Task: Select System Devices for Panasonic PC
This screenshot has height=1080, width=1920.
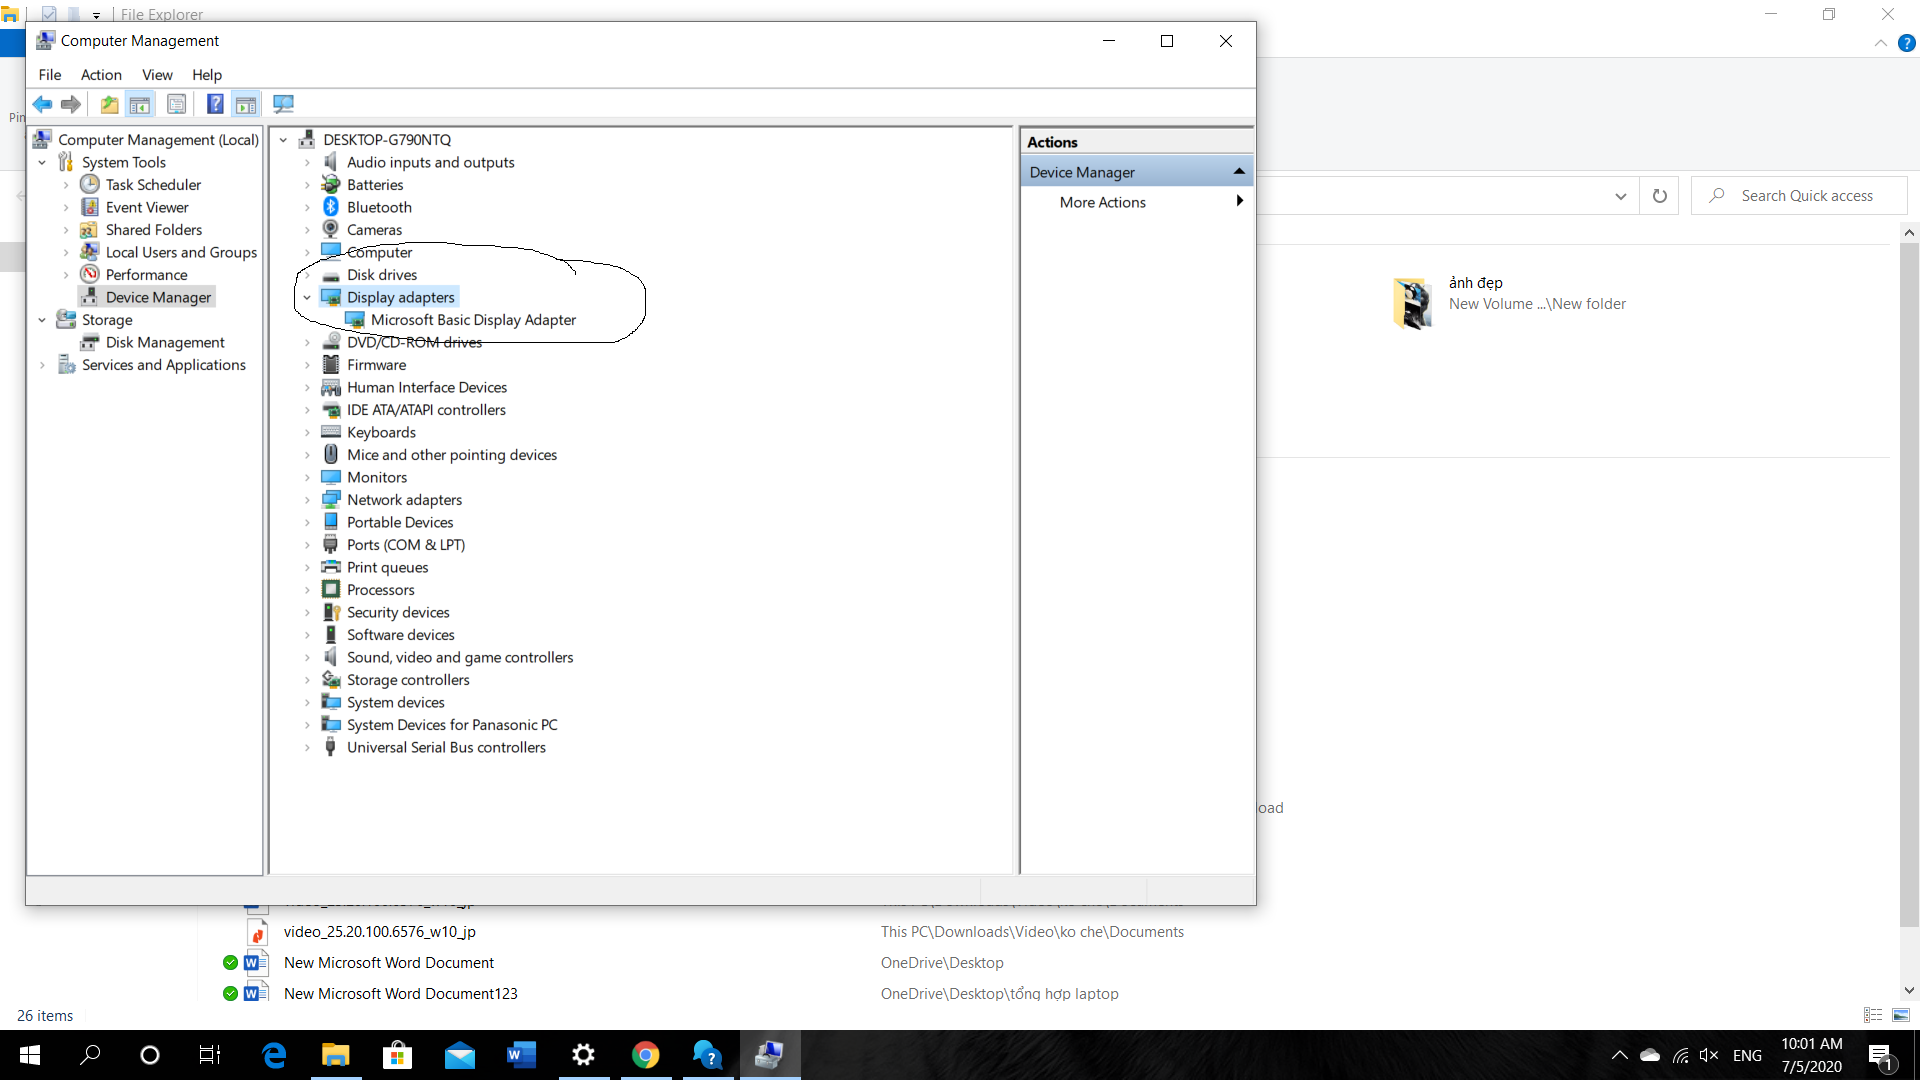Action: (452, 725)
